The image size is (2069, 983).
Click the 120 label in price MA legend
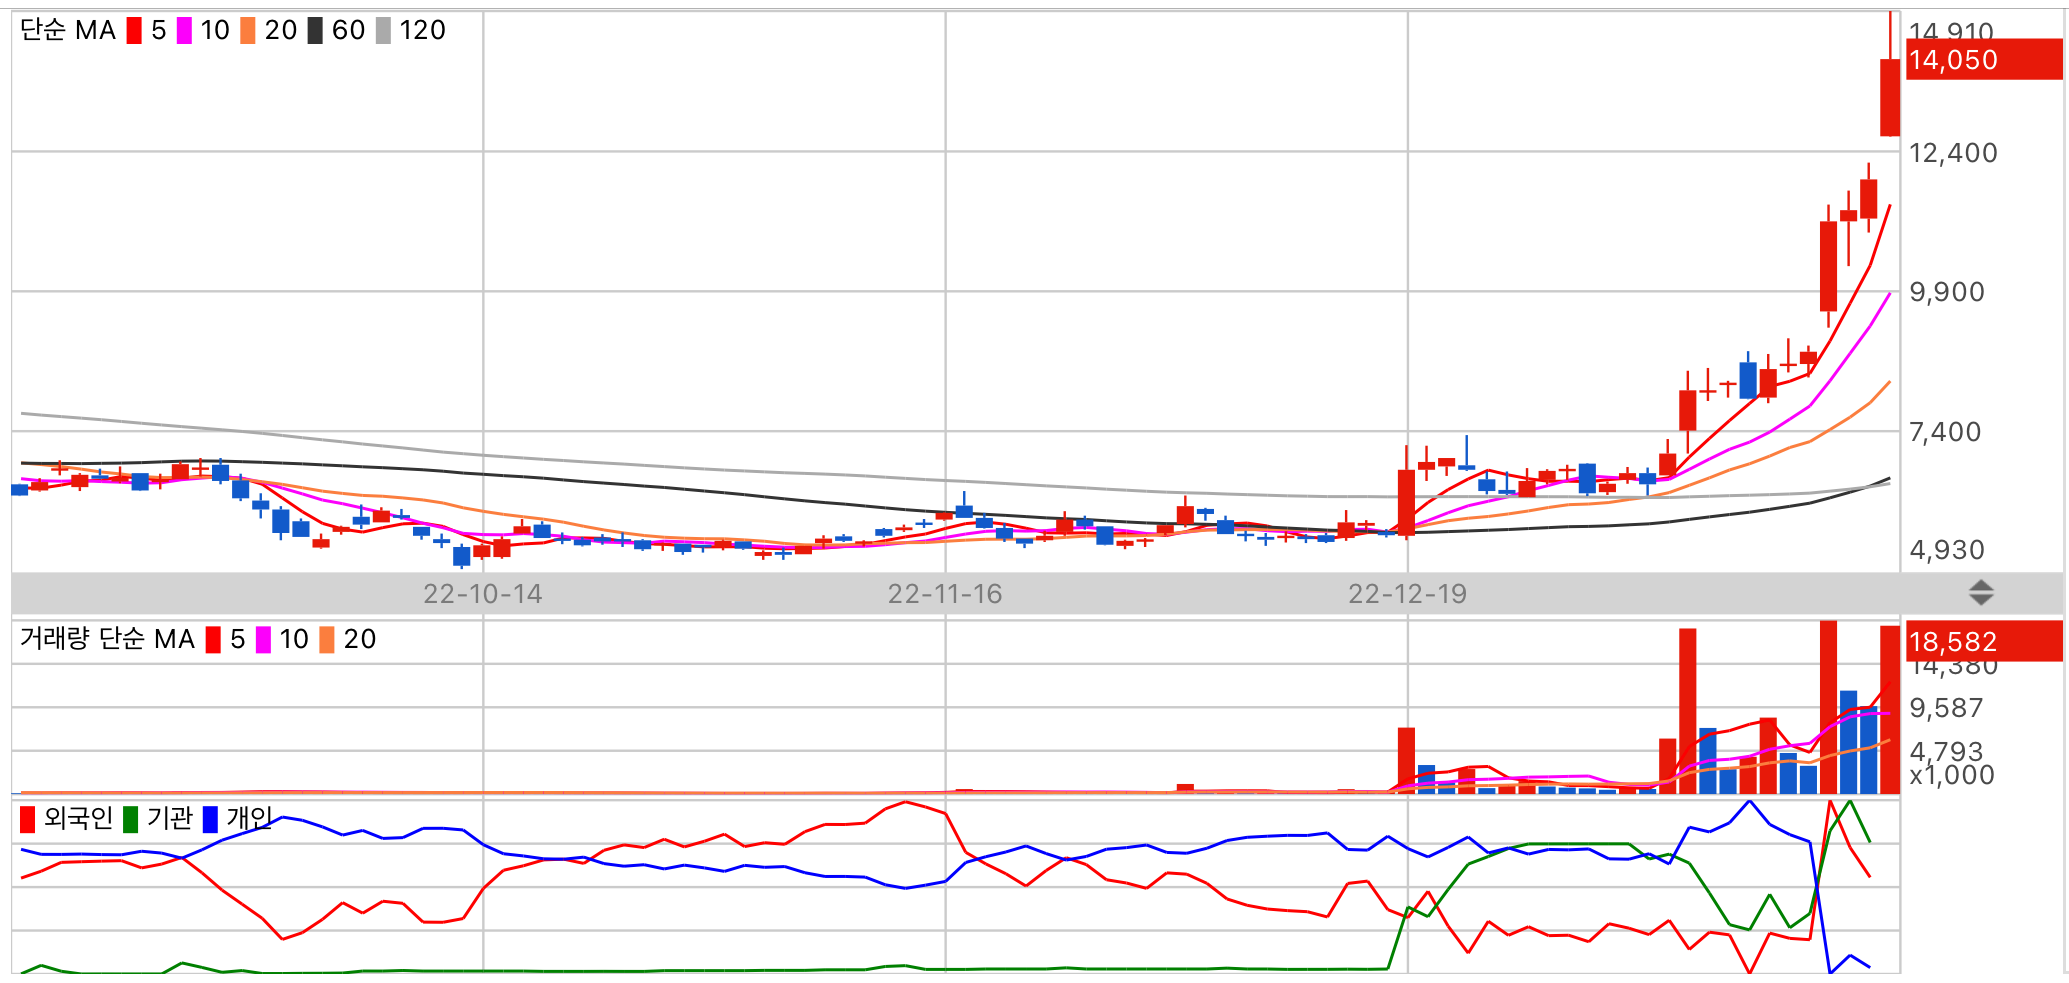pos(422,31)
